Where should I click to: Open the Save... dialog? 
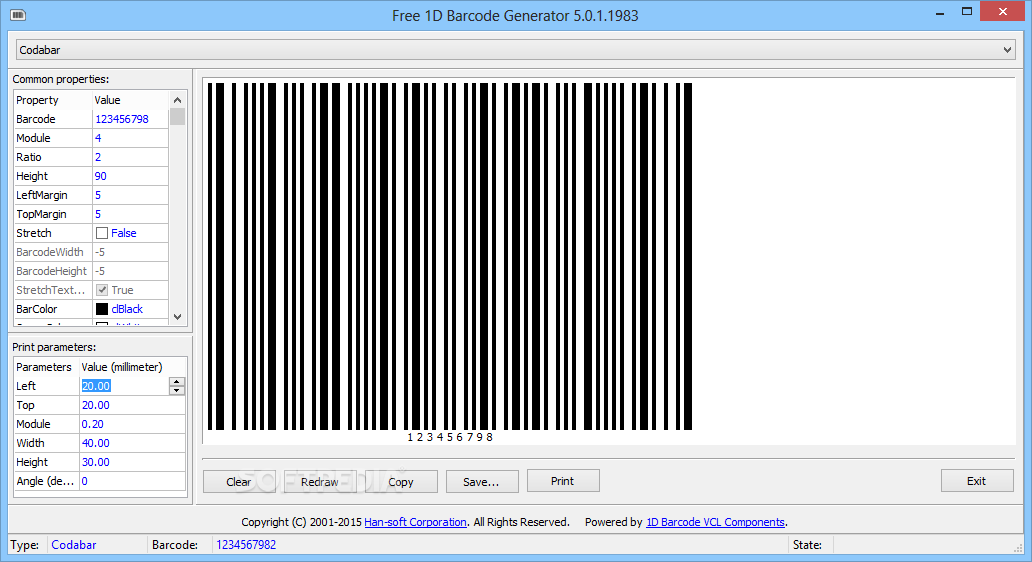pos(482,482)
